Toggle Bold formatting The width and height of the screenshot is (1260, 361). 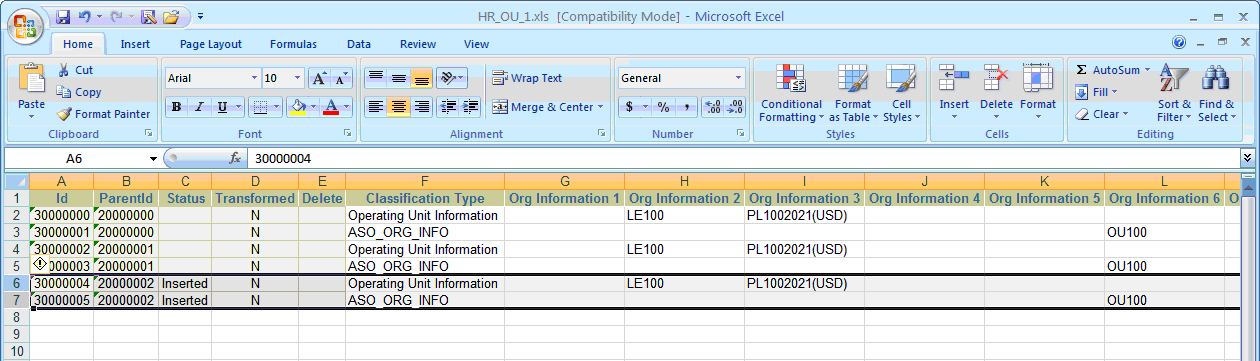tap(176, 107)
